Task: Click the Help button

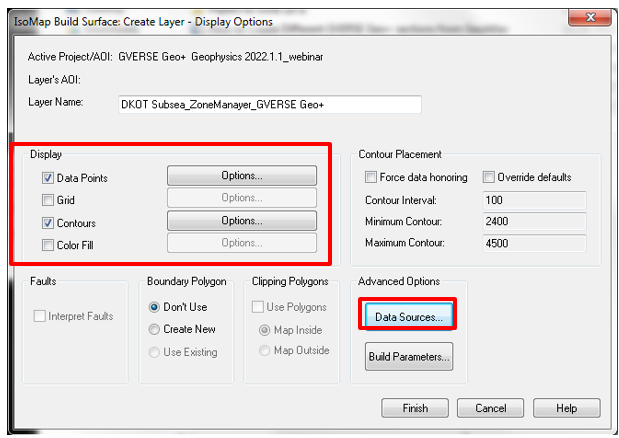Action: point(566,408)
